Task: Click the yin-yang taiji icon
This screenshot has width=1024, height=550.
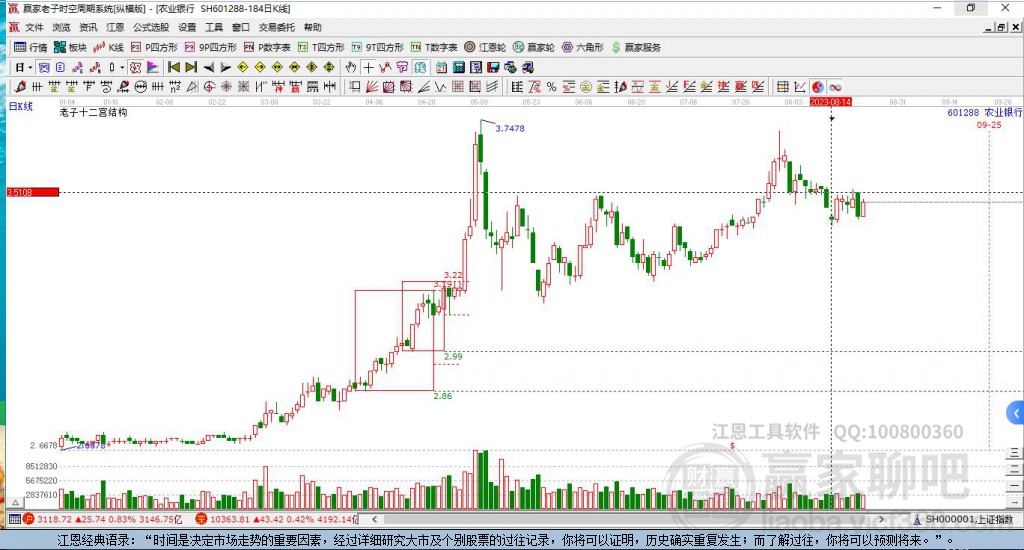Action: (x=818, y=87)
